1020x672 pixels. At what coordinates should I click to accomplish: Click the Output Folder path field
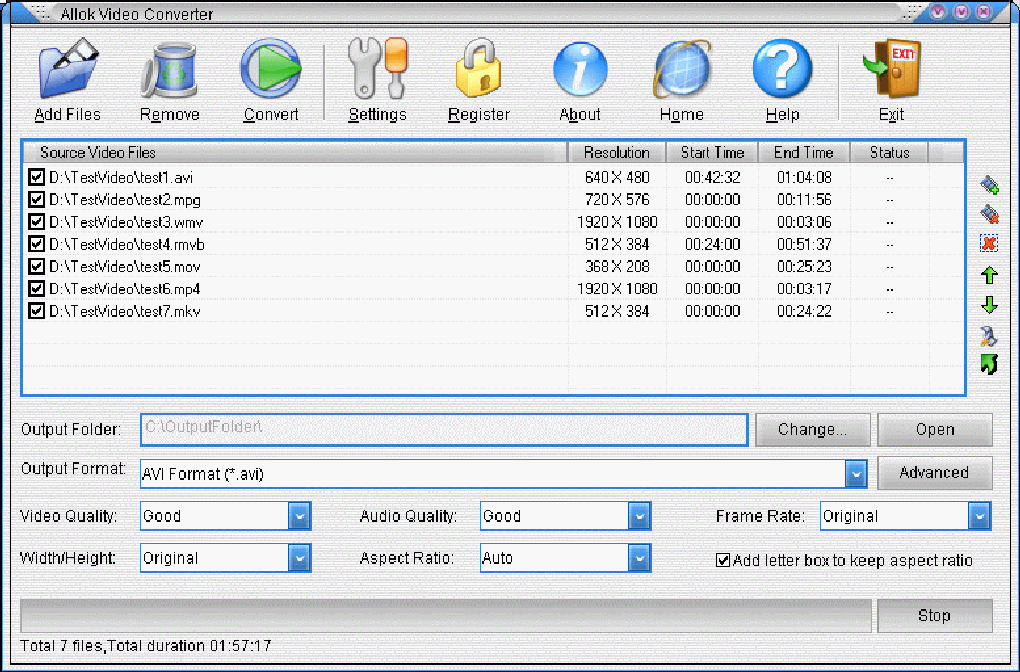pyautogui.click(x=444, y=429)
